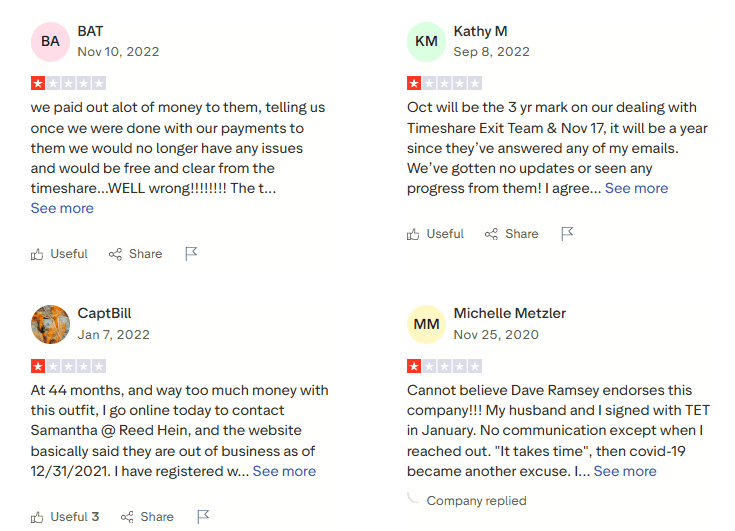The height and width of the screenshot is (531, 735).
Task: Click thumbs-up icon on BAT's review
Action: (38, 254)
